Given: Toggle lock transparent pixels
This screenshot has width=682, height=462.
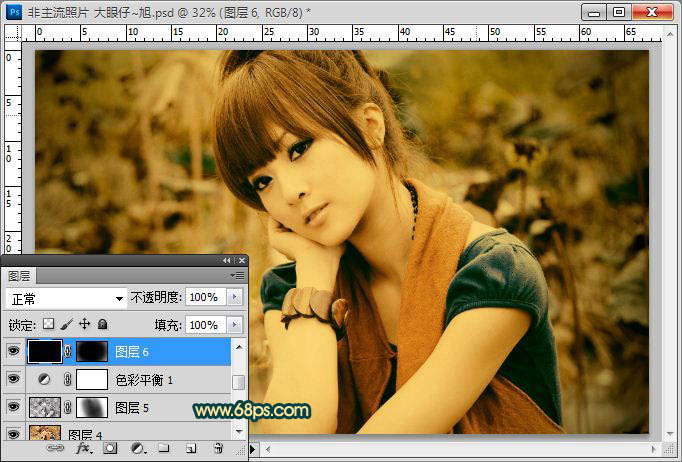Looking at the screenshot, I should pyautogui.click(x=48, y=325).
